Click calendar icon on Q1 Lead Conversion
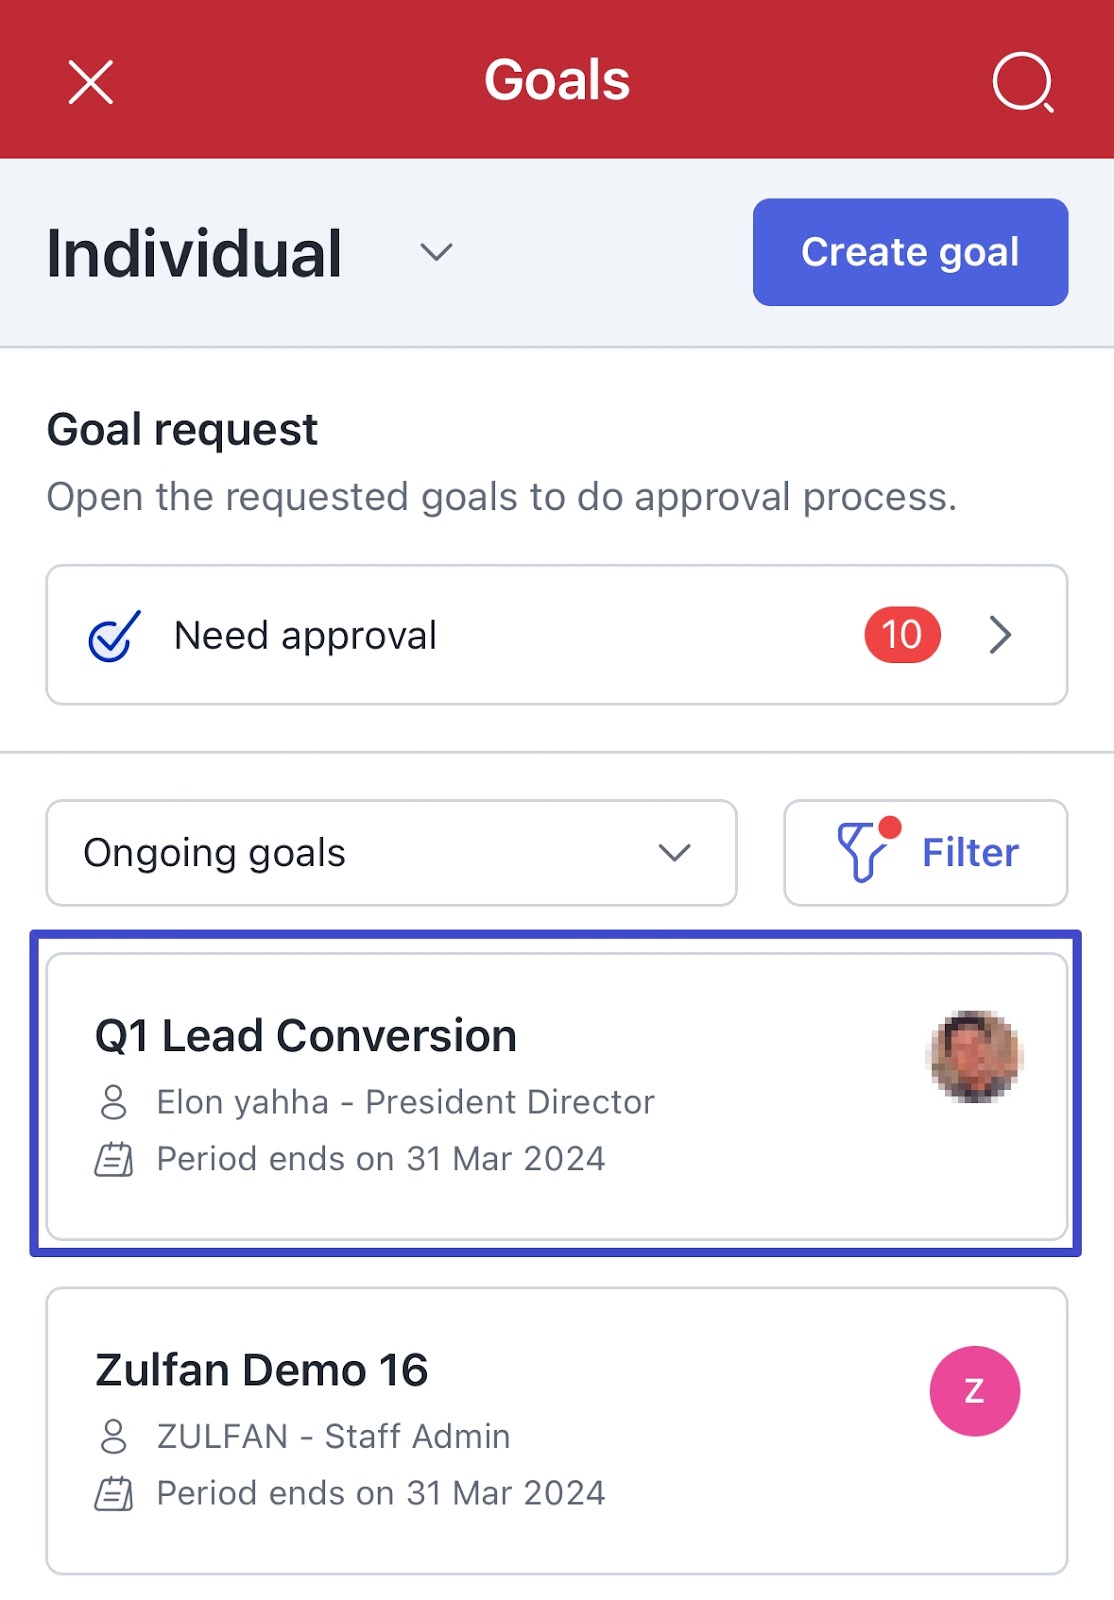The width and height of the screenshot is (1114, 1600). [114, 1159]
